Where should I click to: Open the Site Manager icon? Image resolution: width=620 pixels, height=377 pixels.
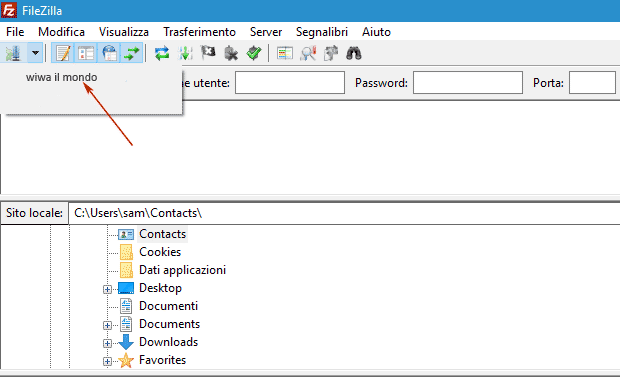click(13, 53)
